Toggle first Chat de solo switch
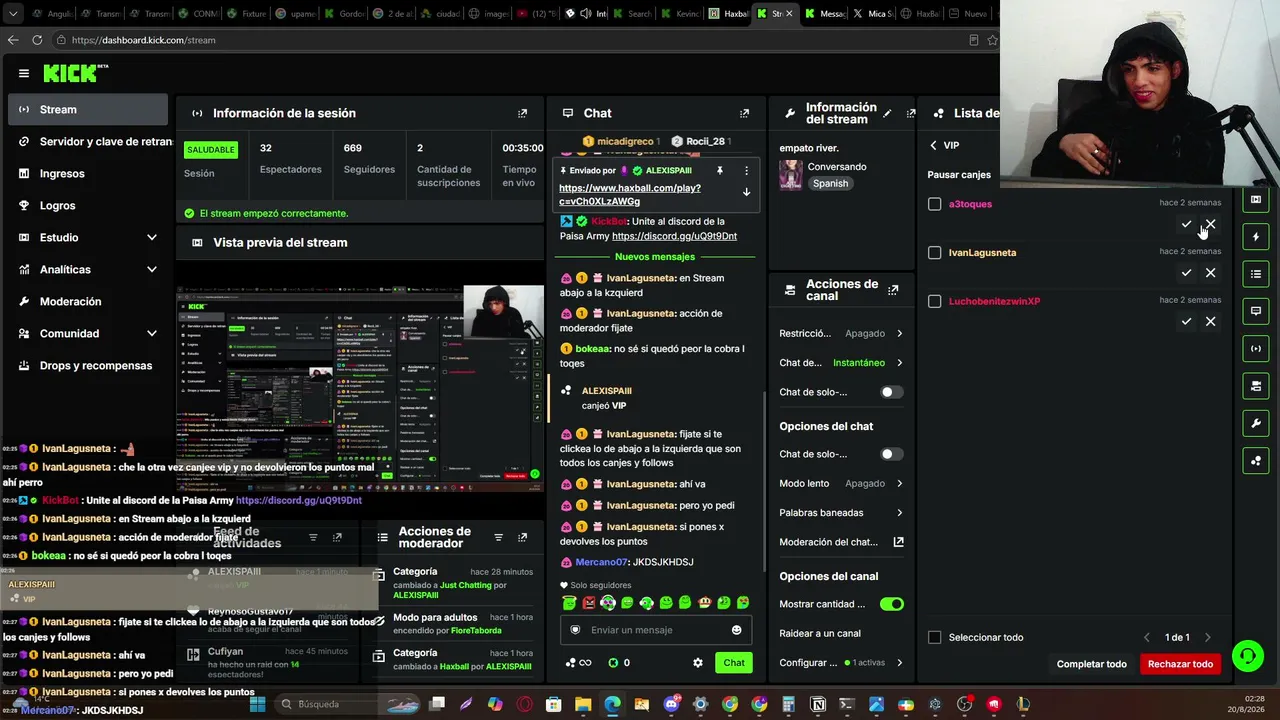 pyautogui.click(x=891, y=392)
